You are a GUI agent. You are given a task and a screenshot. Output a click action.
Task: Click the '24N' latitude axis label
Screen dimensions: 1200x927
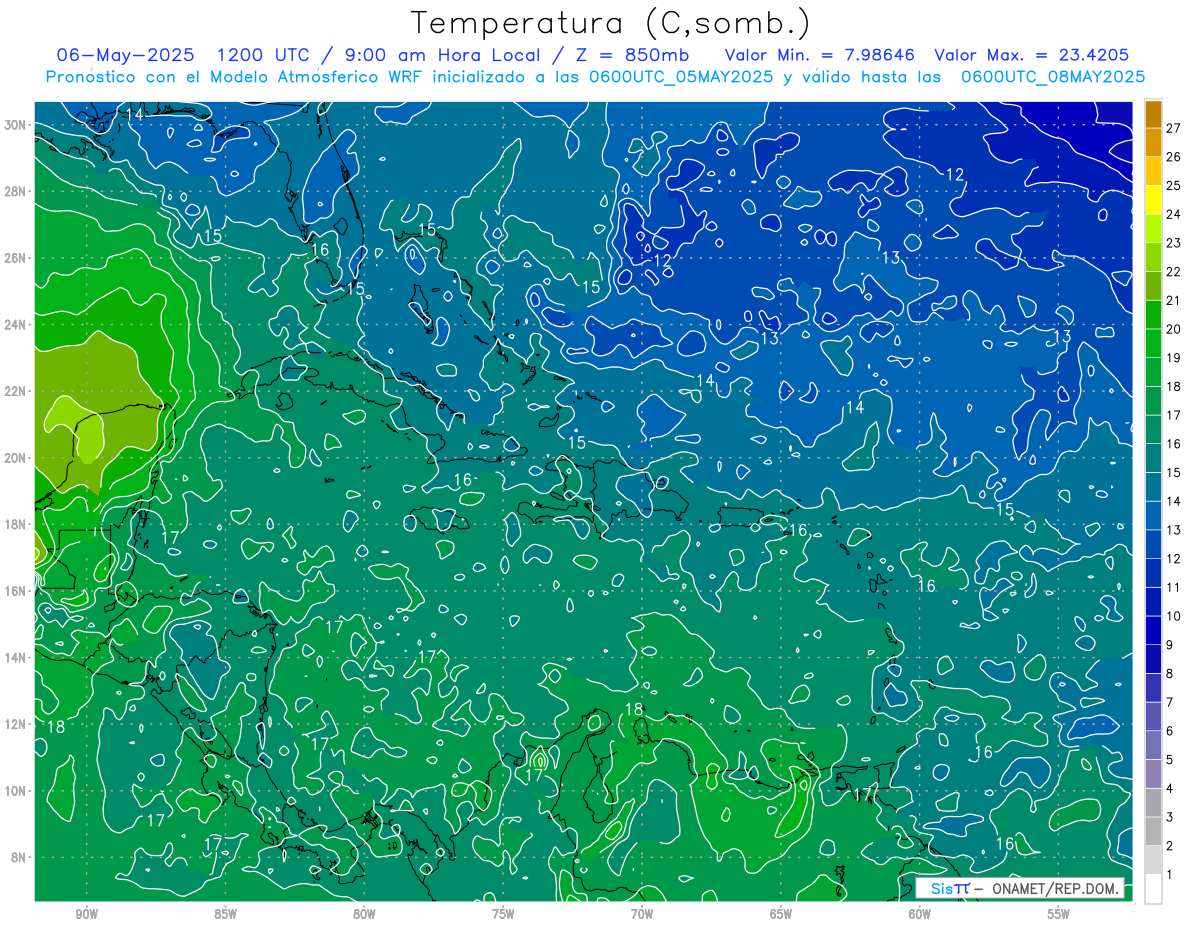15,324
